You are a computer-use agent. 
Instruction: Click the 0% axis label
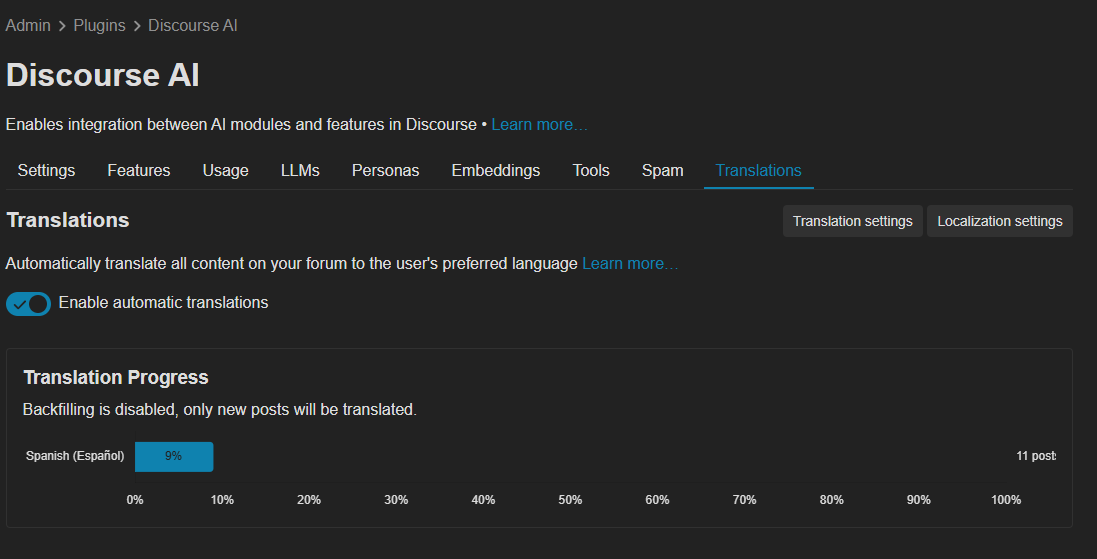pos(135,500)
